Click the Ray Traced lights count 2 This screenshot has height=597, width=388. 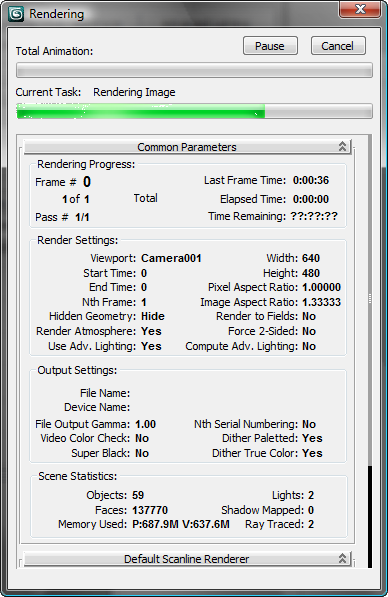[x=311, y=524]
